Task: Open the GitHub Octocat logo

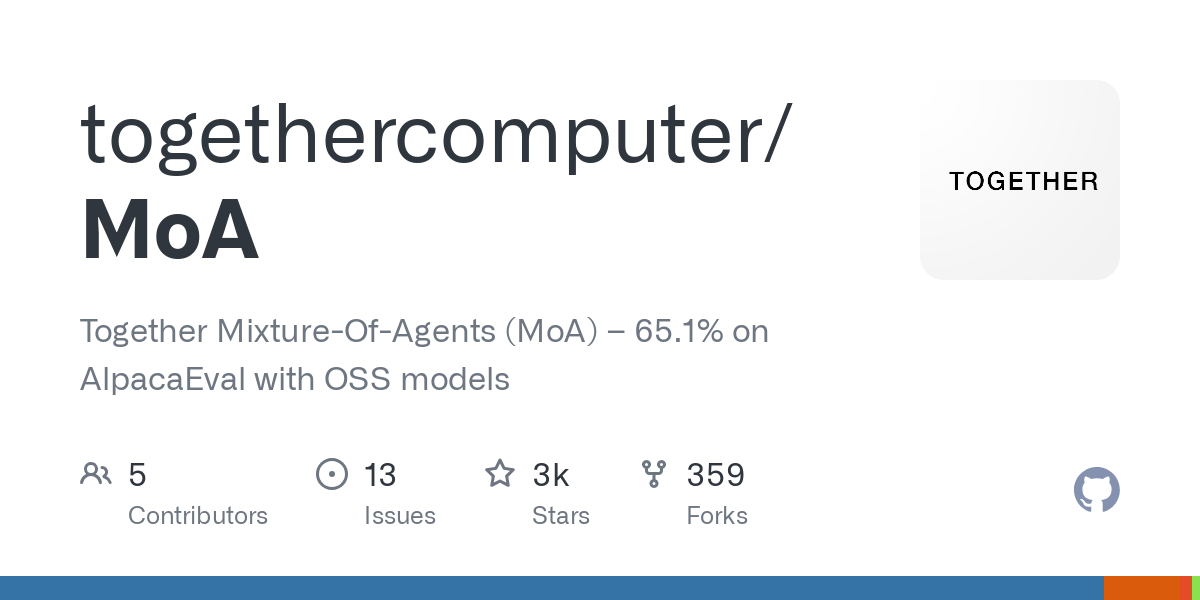Action: point(1097,490)
